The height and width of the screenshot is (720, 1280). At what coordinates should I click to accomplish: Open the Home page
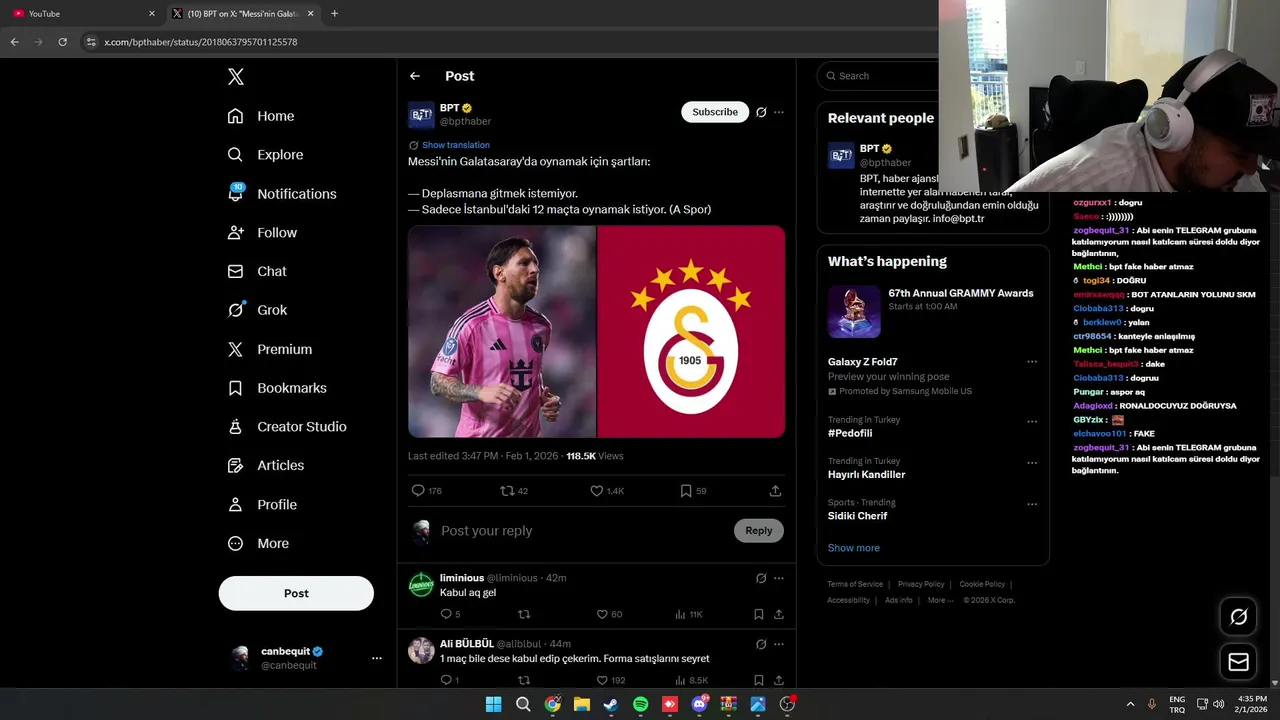point(261,116)
